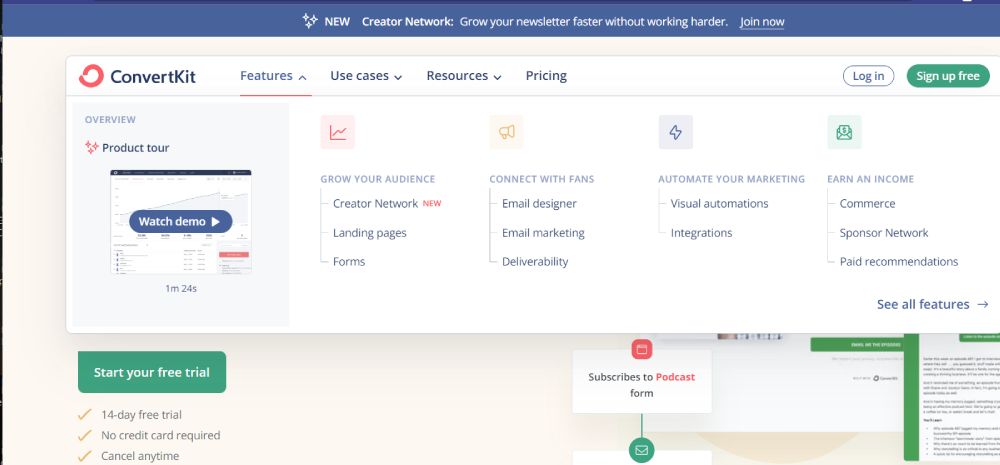Open the Product tour link
1000x465 pixels.
135,147
